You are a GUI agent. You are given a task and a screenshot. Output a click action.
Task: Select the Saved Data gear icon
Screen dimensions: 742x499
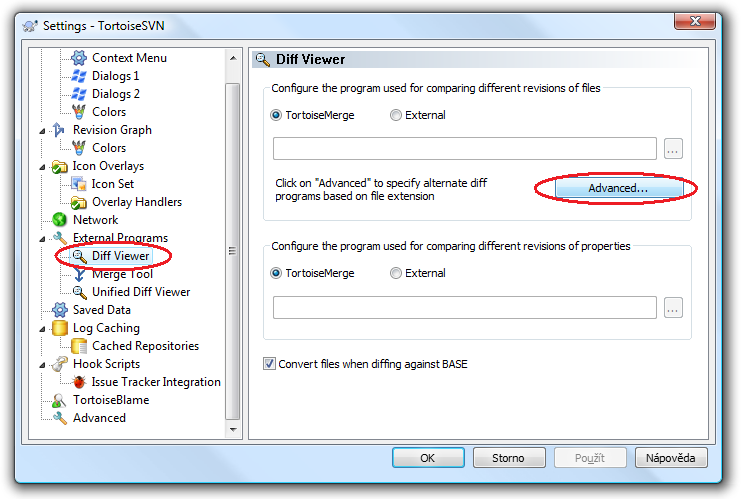pos(60,310)
